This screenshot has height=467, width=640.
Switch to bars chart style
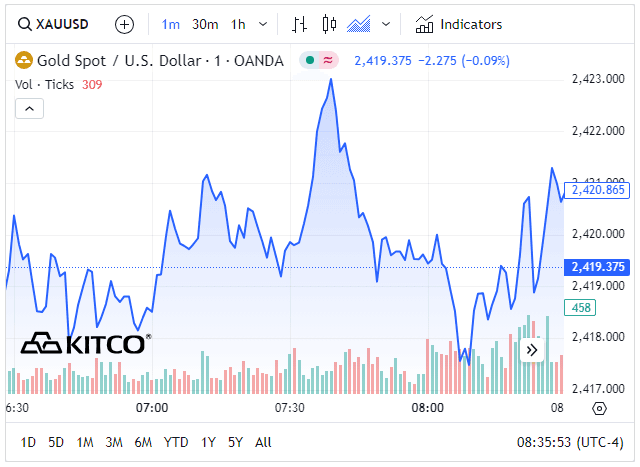click(299, 24)
